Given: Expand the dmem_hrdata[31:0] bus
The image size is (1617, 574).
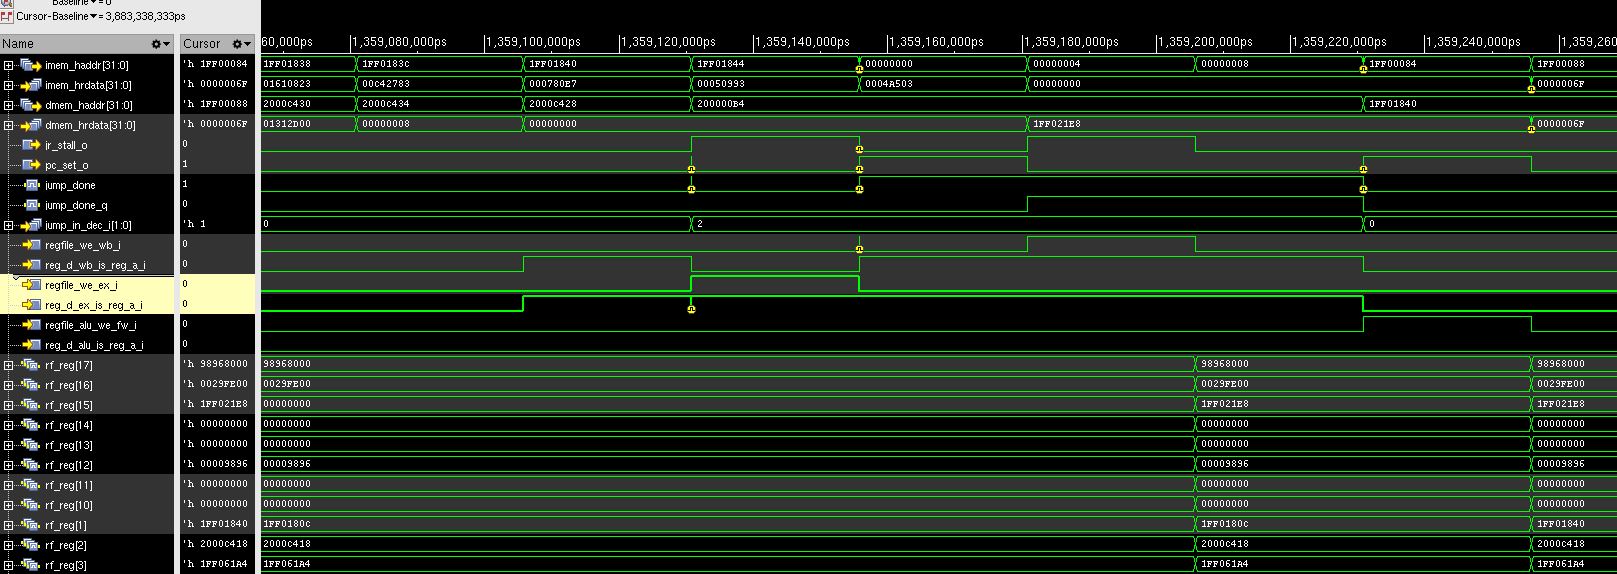Looking at the screenshot, I should (9, 125).
